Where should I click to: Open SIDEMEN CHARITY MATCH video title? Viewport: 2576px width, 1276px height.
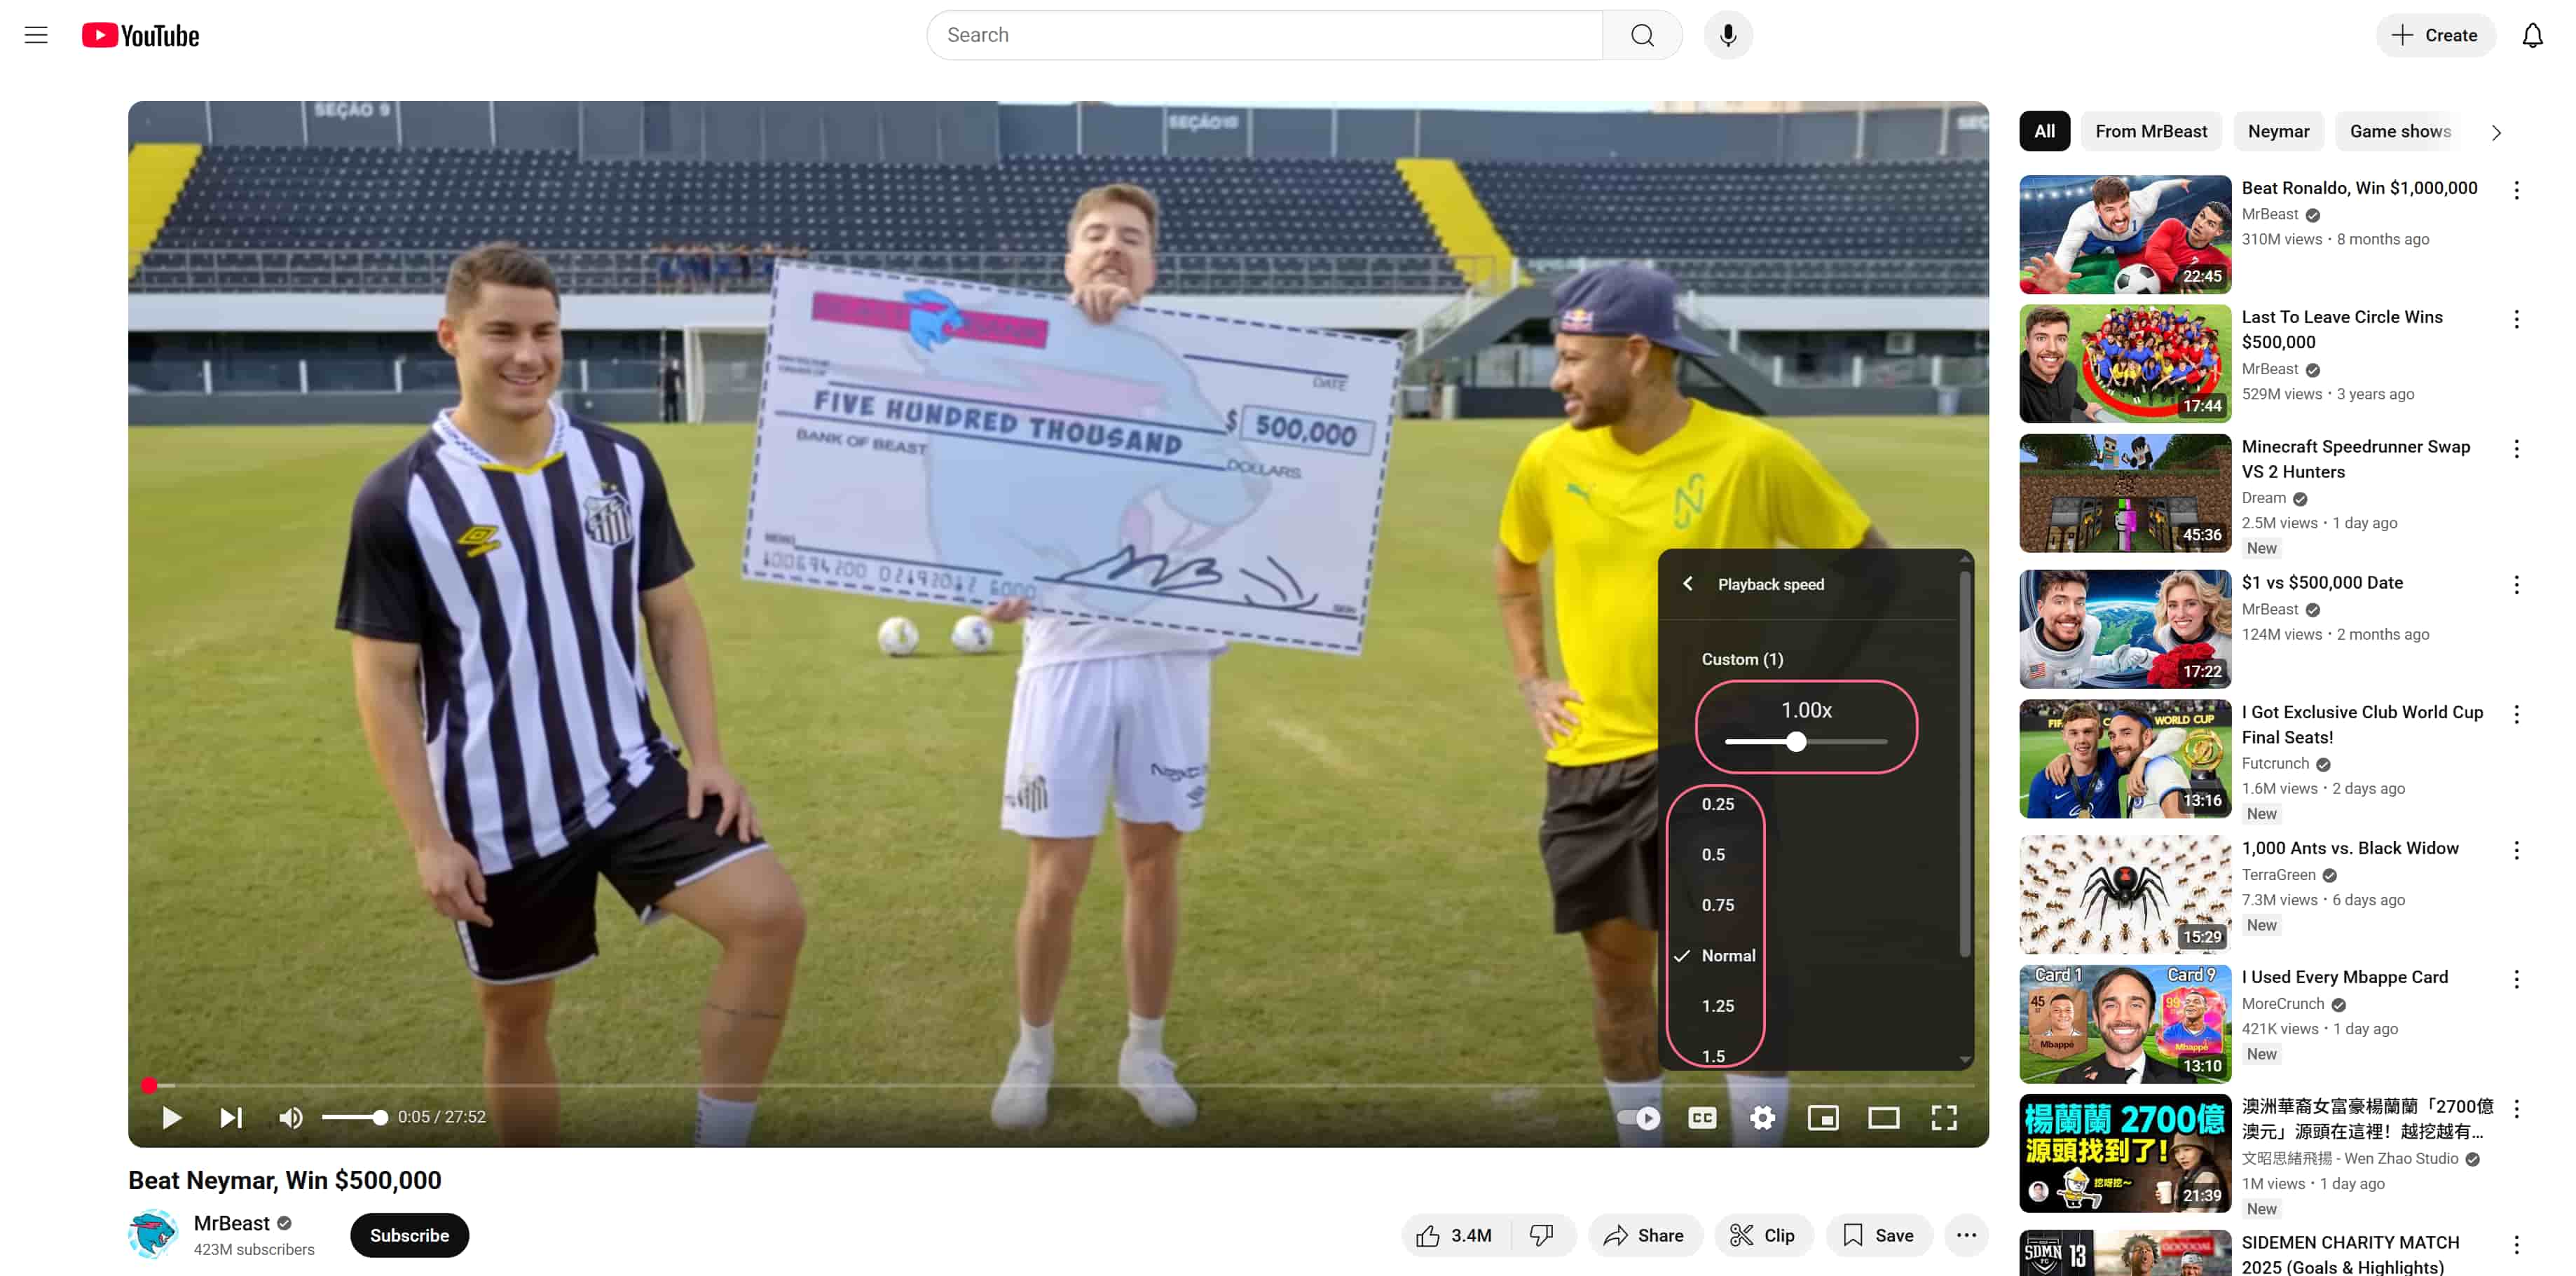2350,1254
